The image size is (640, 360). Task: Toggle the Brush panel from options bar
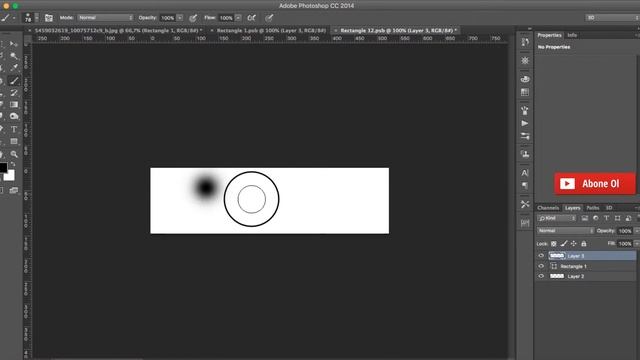coord(49,18)
